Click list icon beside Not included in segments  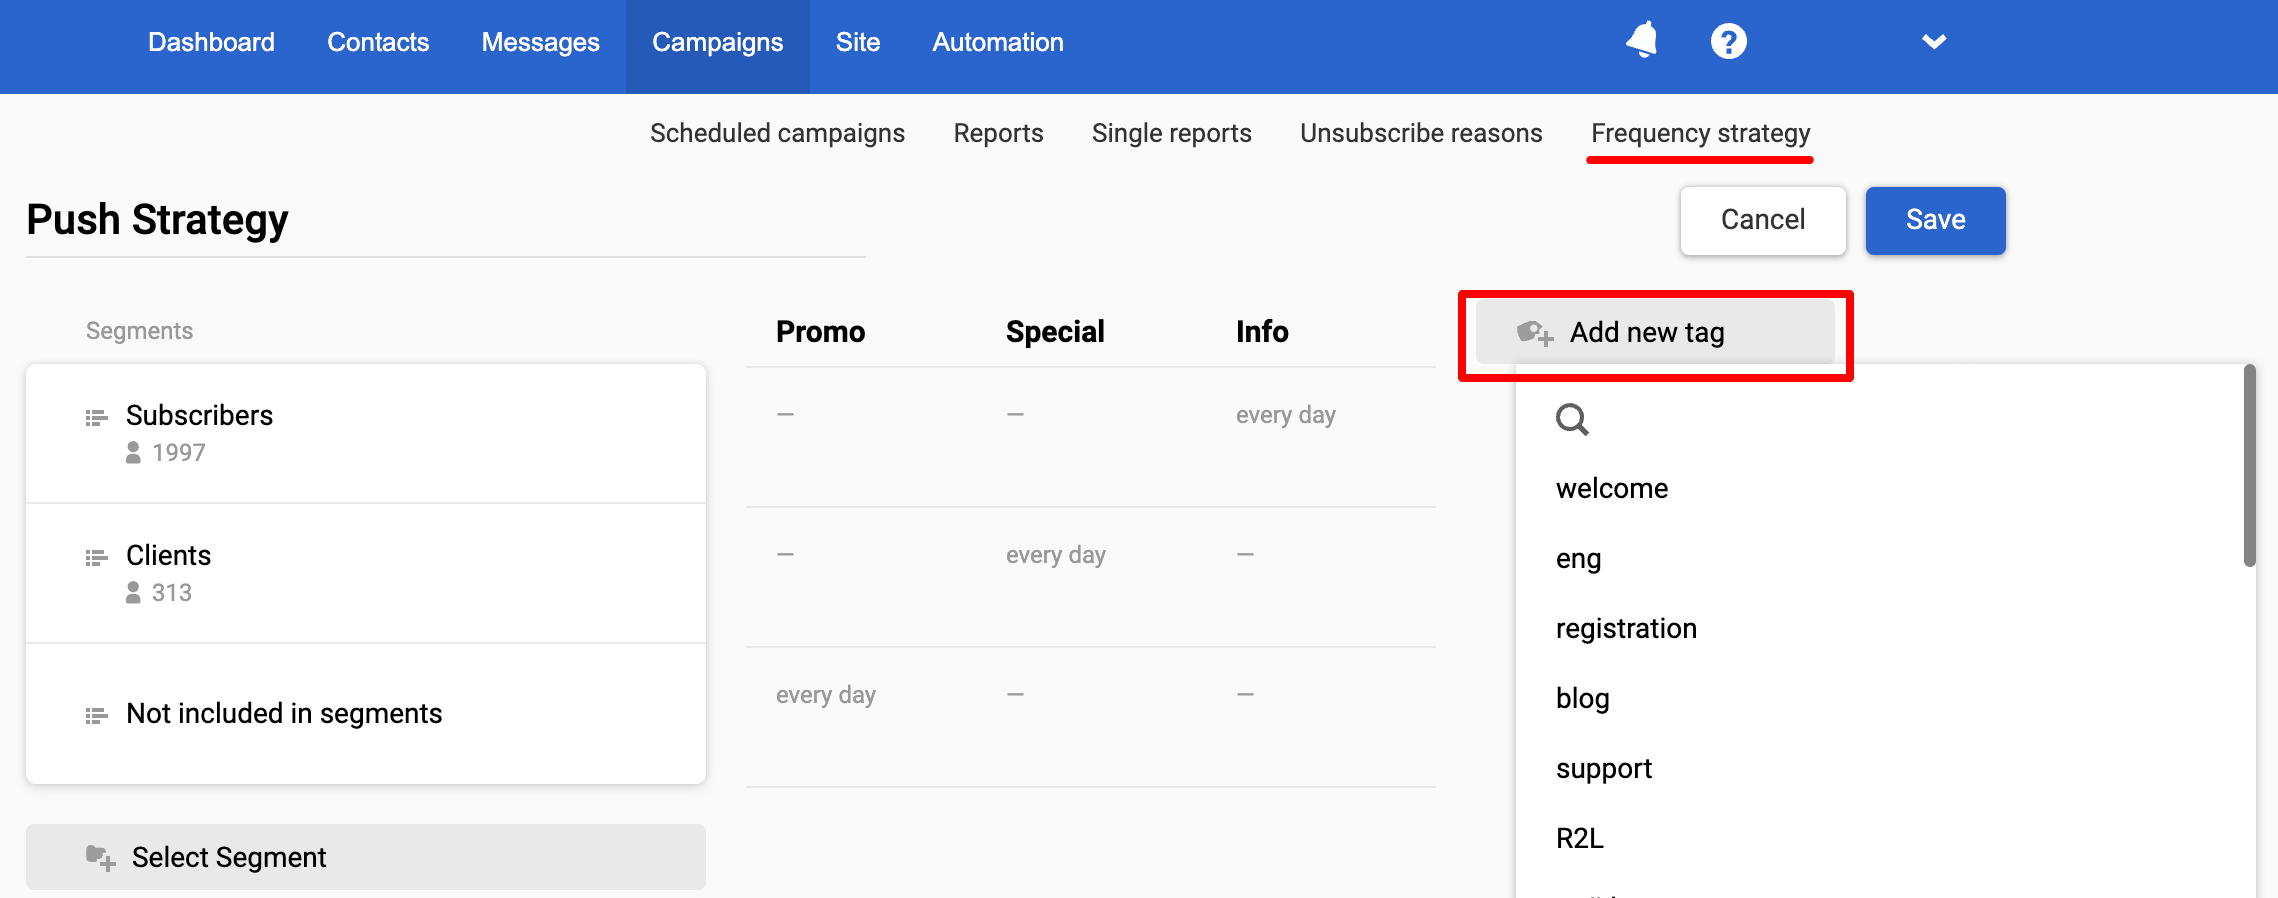pyautogui.click(x=96, y=715)
